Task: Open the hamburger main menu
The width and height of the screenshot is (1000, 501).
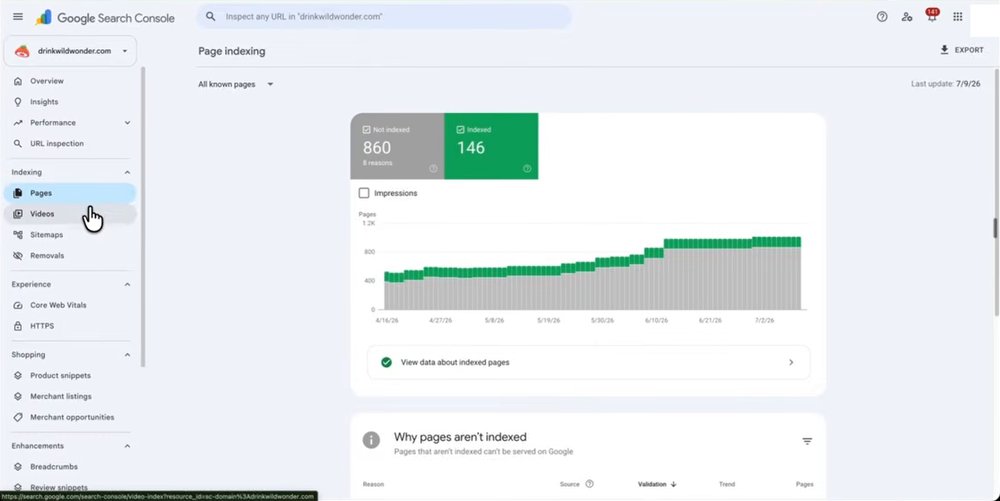Action: pos(18,17)
